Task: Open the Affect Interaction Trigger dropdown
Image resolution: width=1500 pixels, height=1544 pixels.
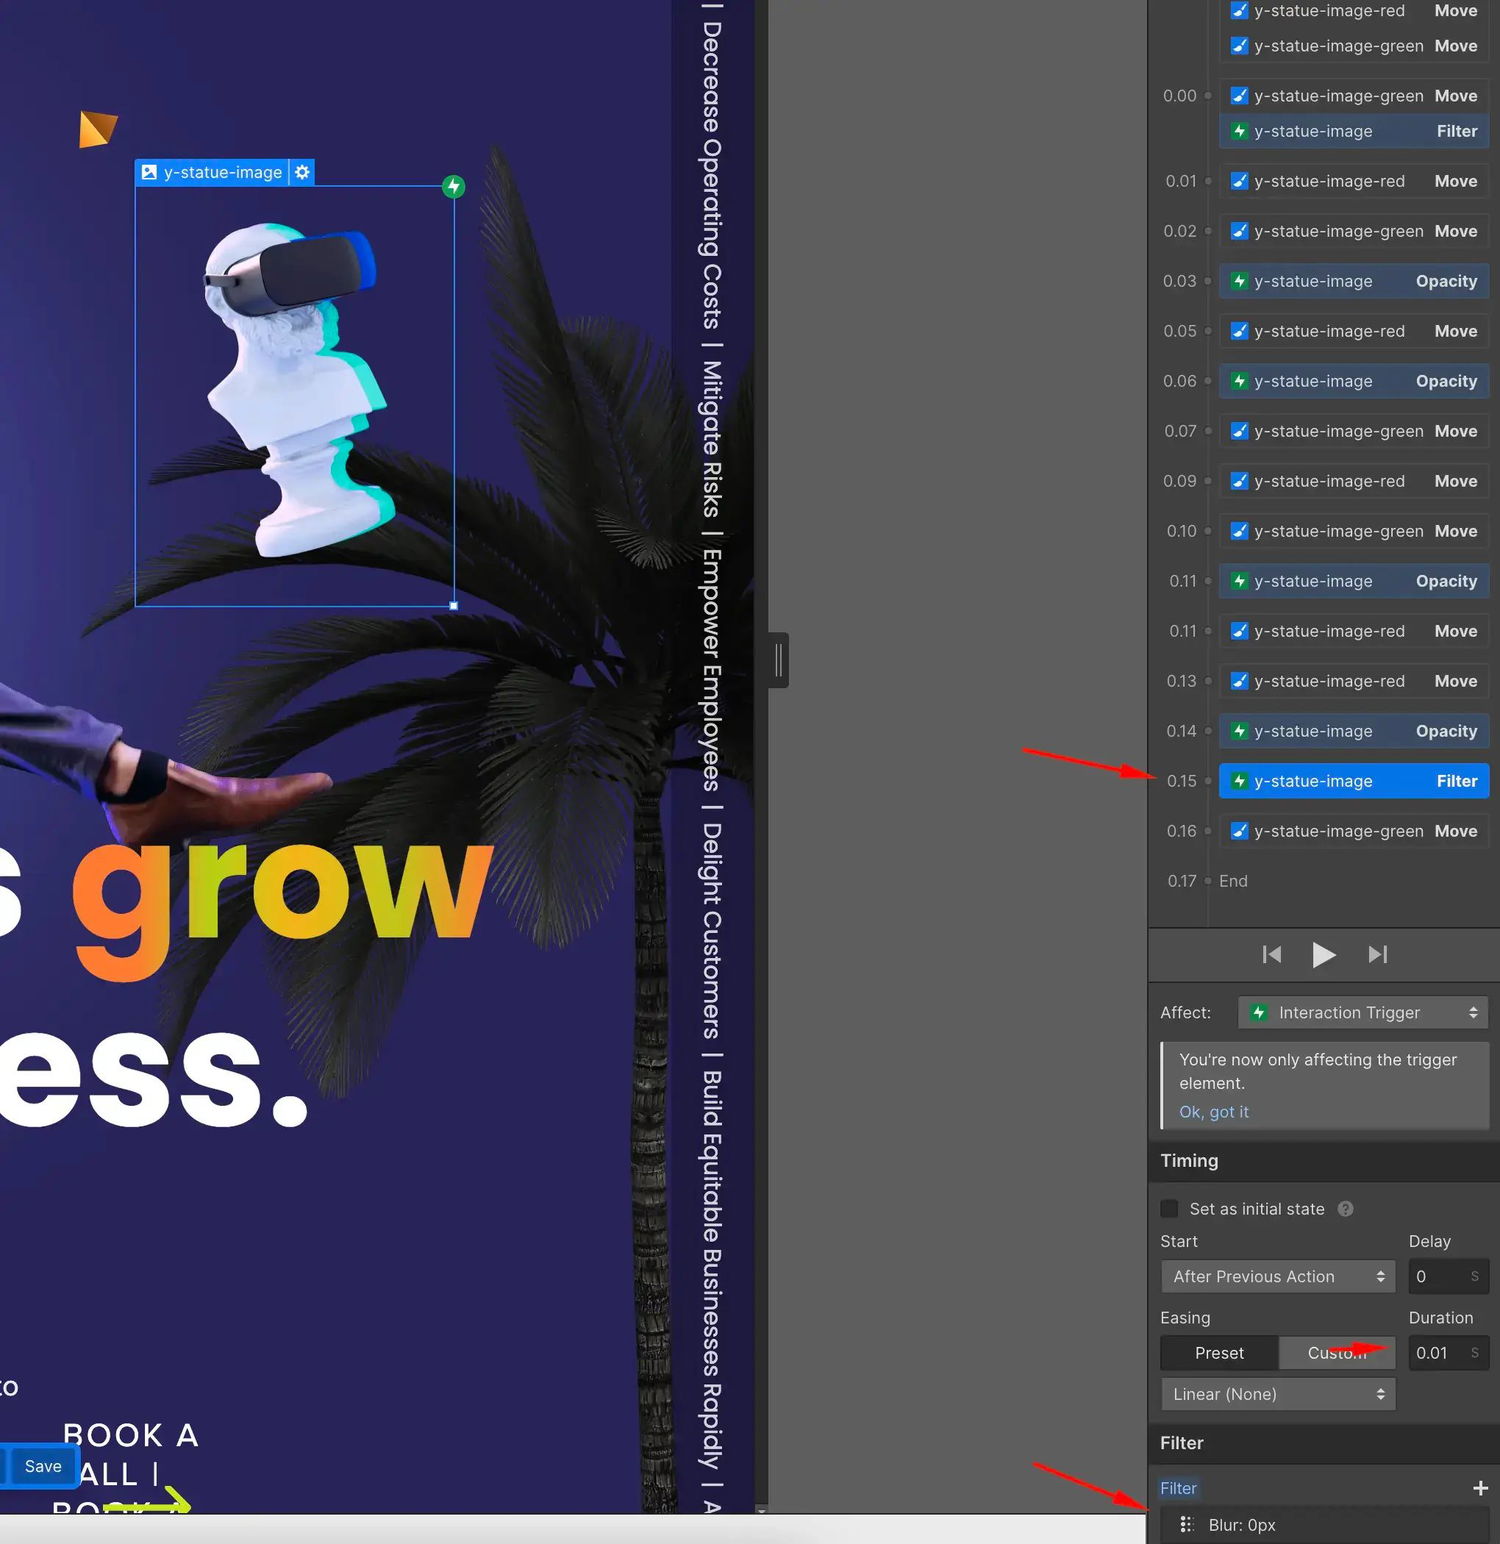Action: pyautogui.click(x=1363, y=1013)
